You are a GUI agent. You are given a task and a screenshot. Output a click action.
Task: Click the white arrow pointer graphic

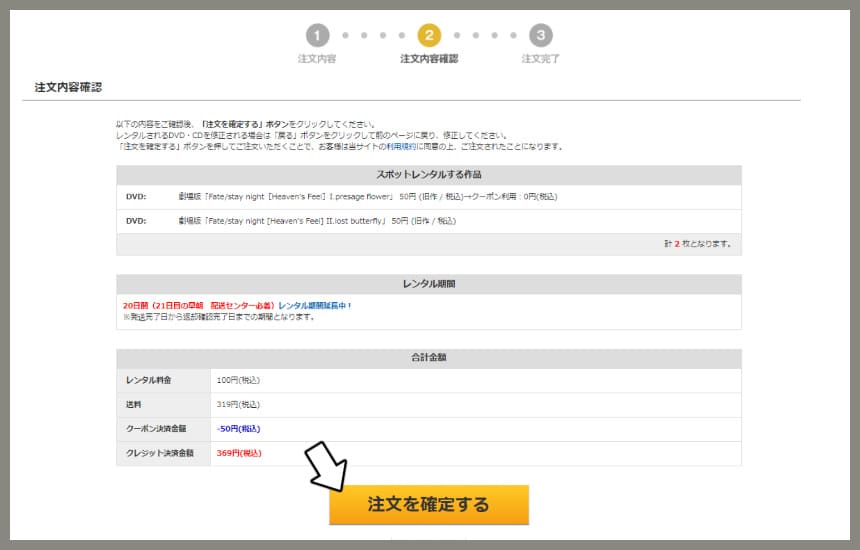[x=326, y=467]
